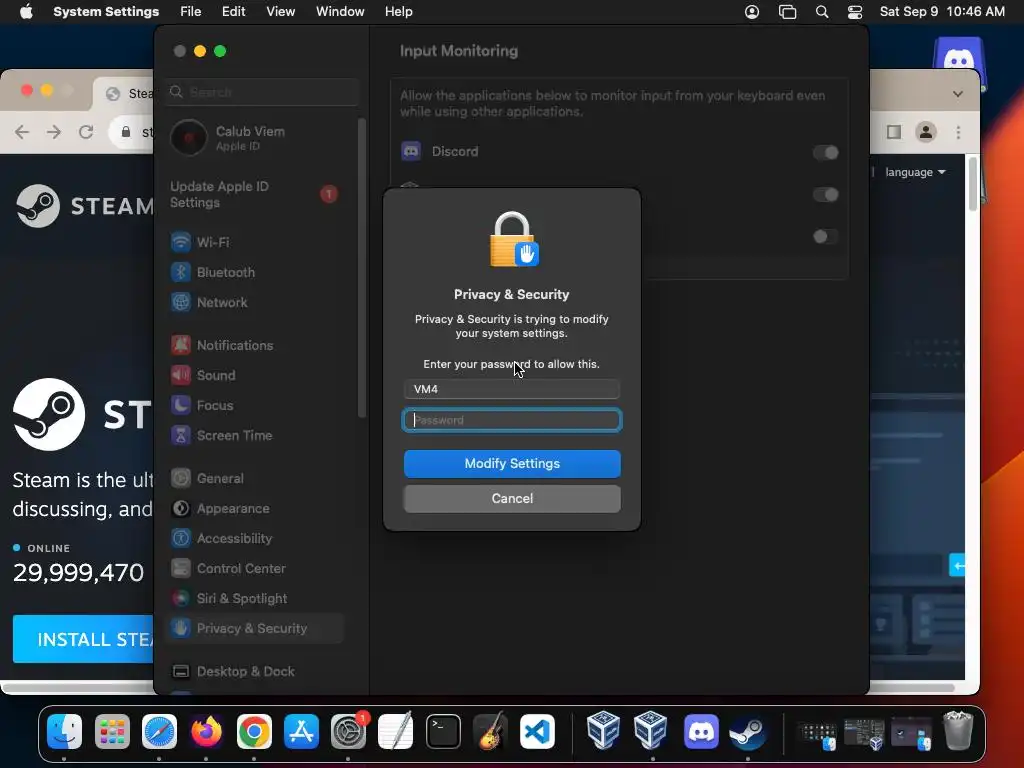Screen dimensions: 1024x768
Task: Click the Stage Manager menu bar icon
Action: (x=788, y=12)
